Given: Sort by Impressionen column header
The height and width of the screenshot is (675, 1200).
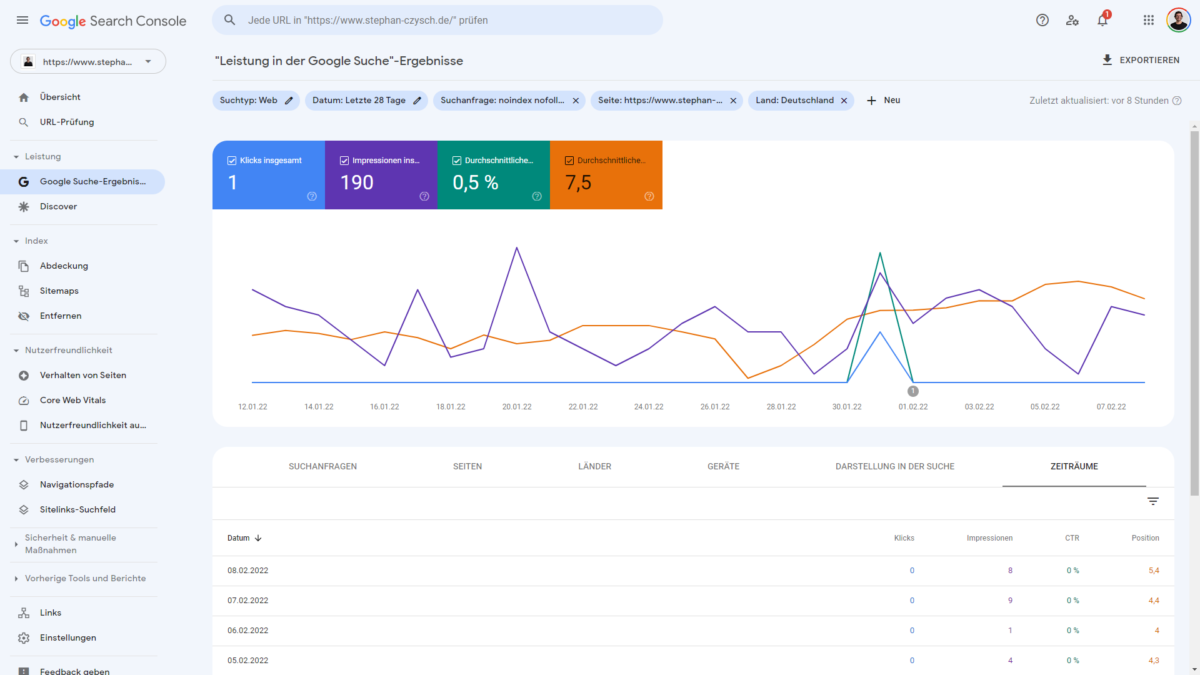Looking at the screenshot, I should 990,538.
